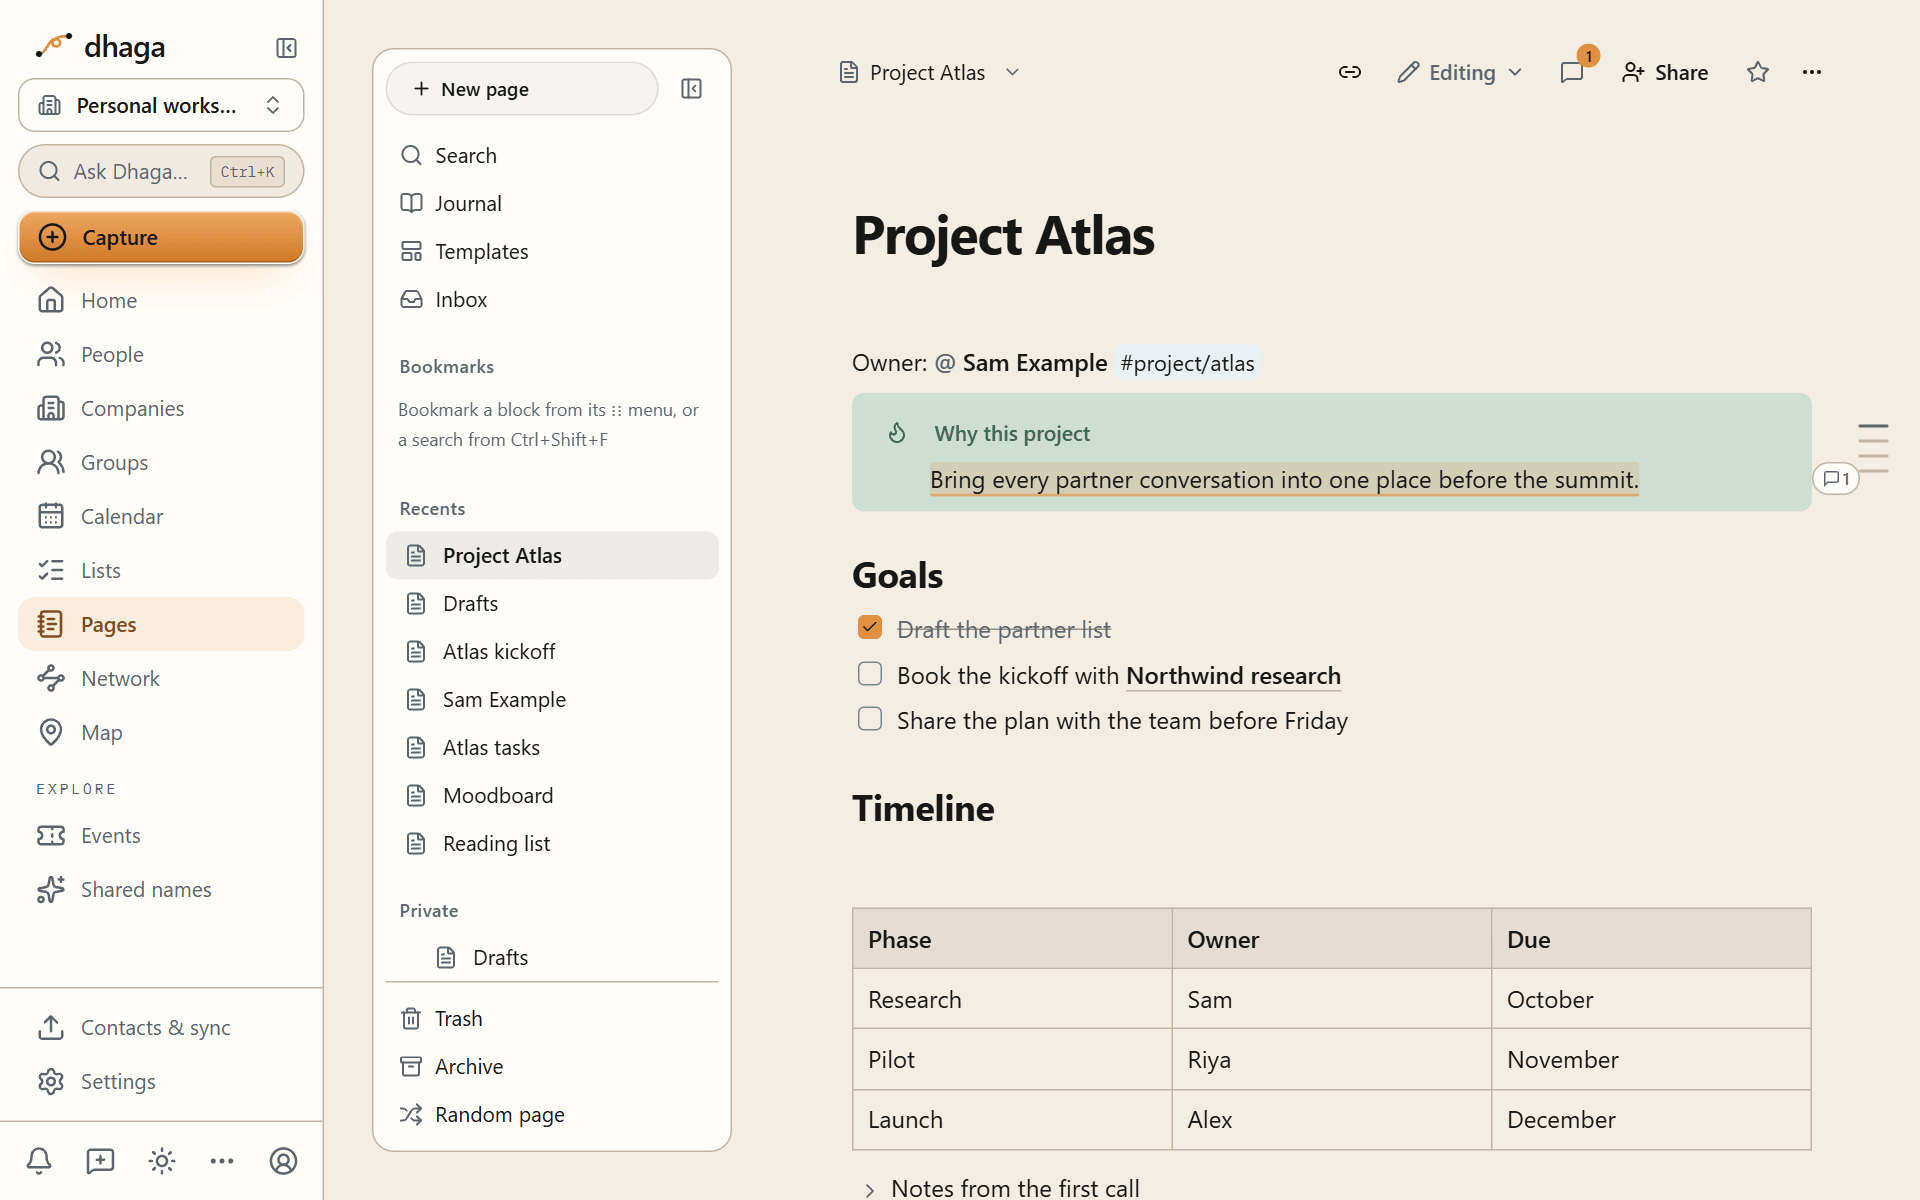Open Sam Example page in Recents
The width and height of the screenshot is (1920, 1200).
point(552,699)
